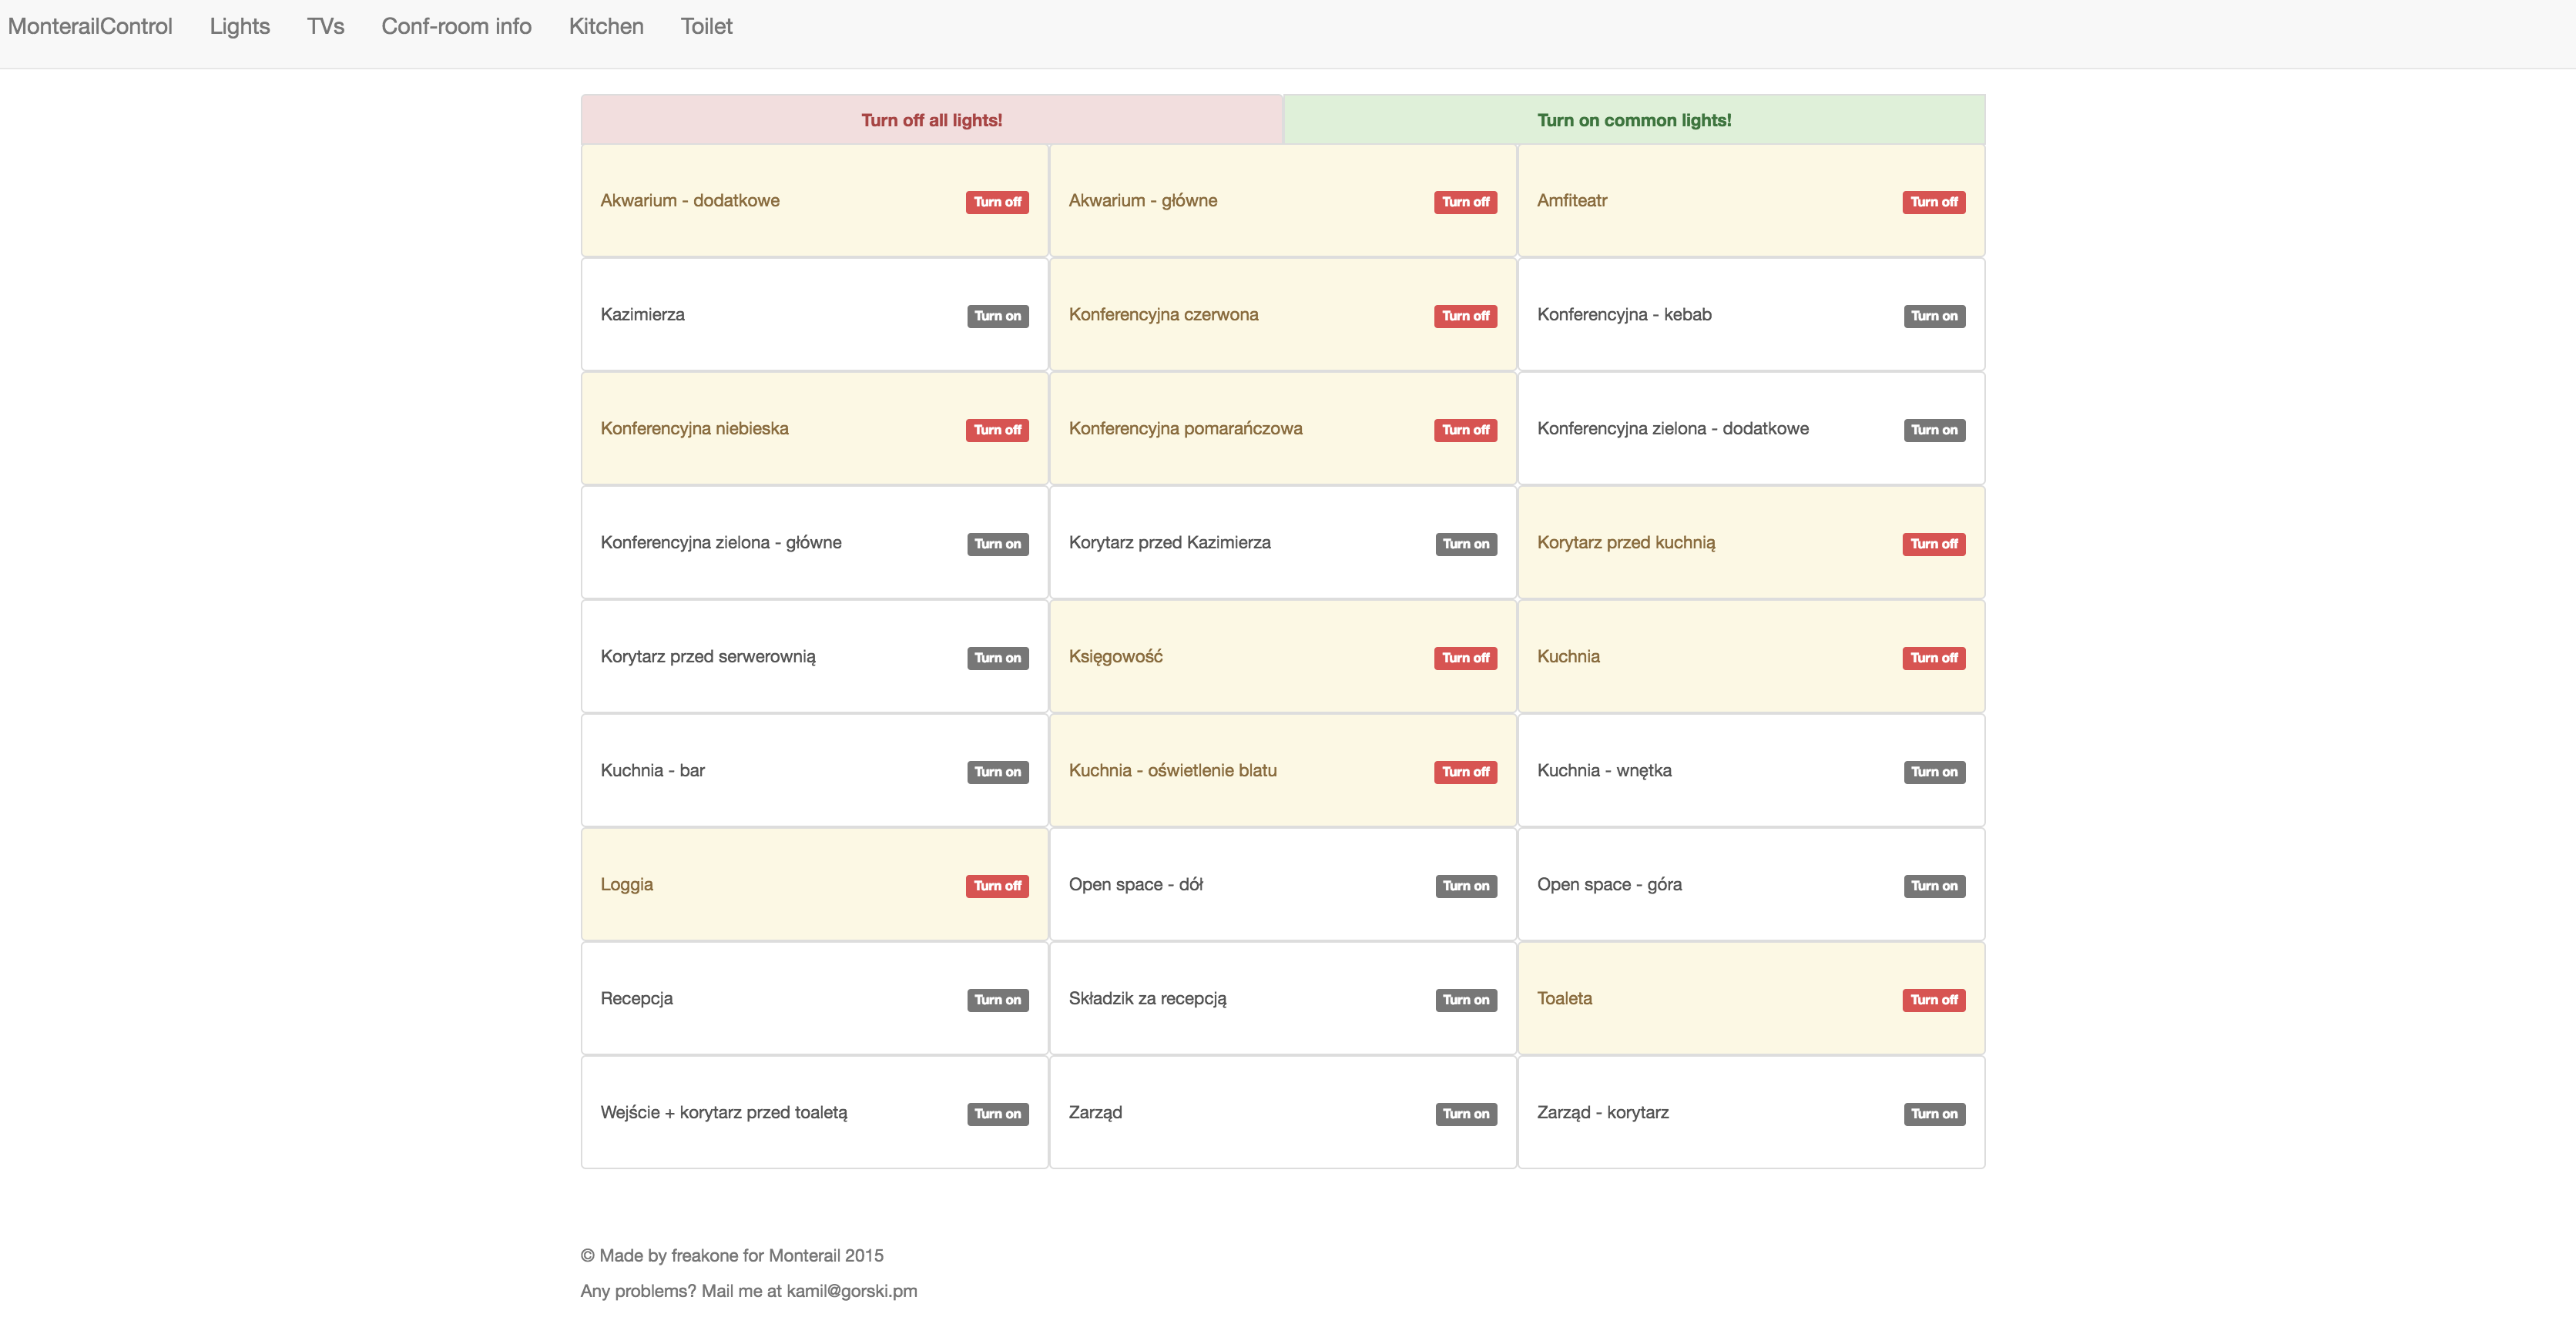Turn on common lights button

pyautogui.click(x=1634, y=120)
